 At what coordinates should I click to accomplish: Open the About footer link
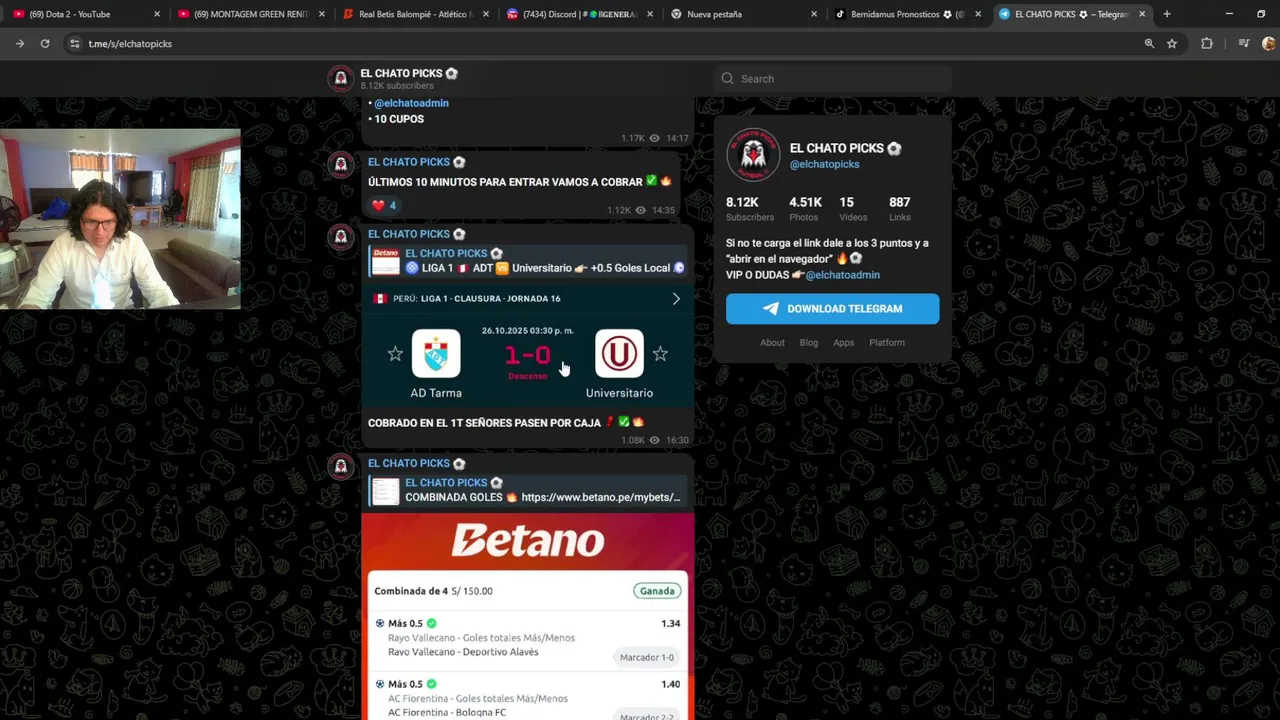click(x=772, y=343)
